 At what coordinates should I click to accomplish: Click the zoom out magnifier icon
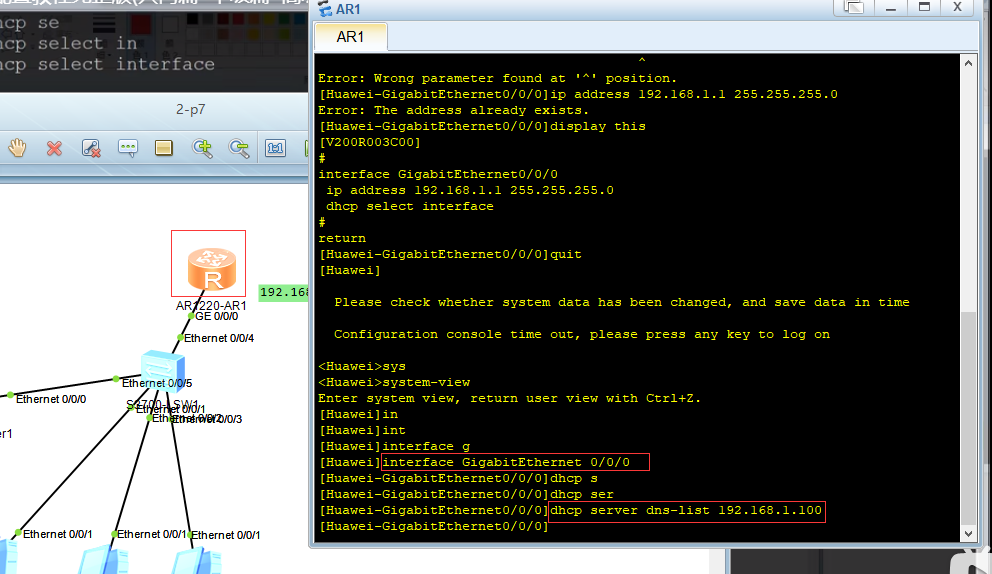pos(239,148)
